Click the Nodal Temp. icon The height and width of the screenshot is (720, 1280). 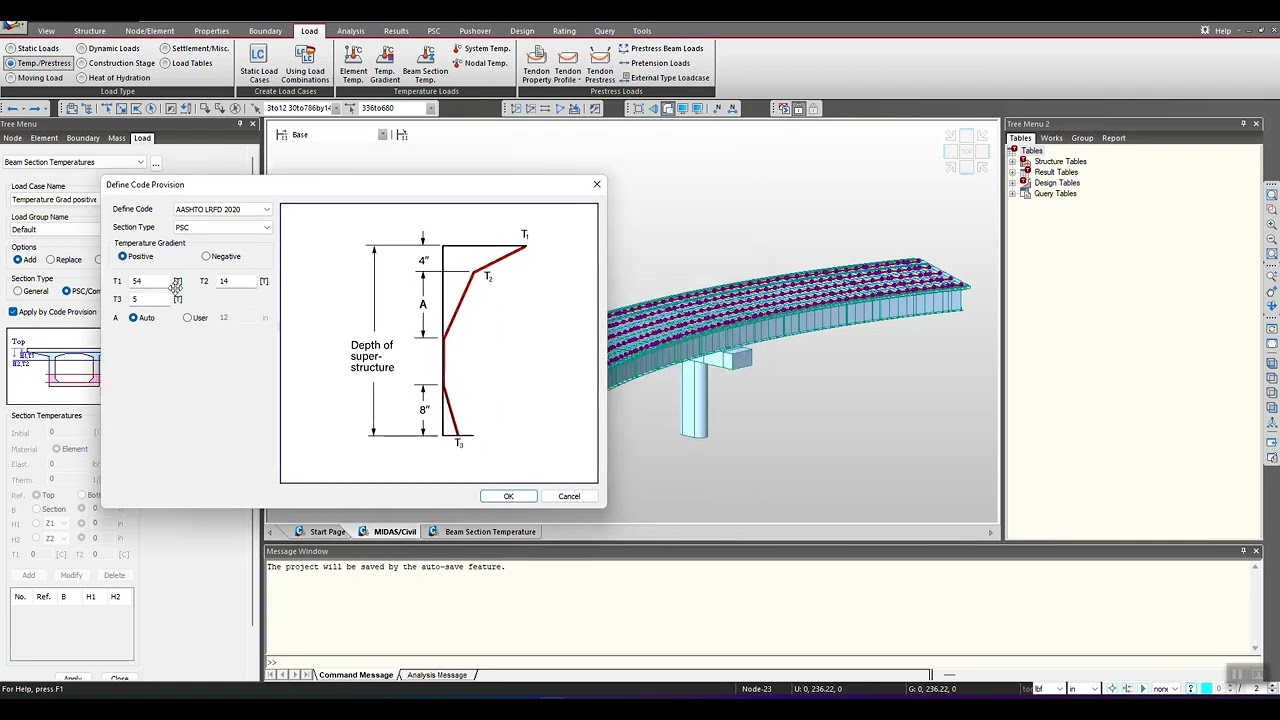click(x=480, y=63)
